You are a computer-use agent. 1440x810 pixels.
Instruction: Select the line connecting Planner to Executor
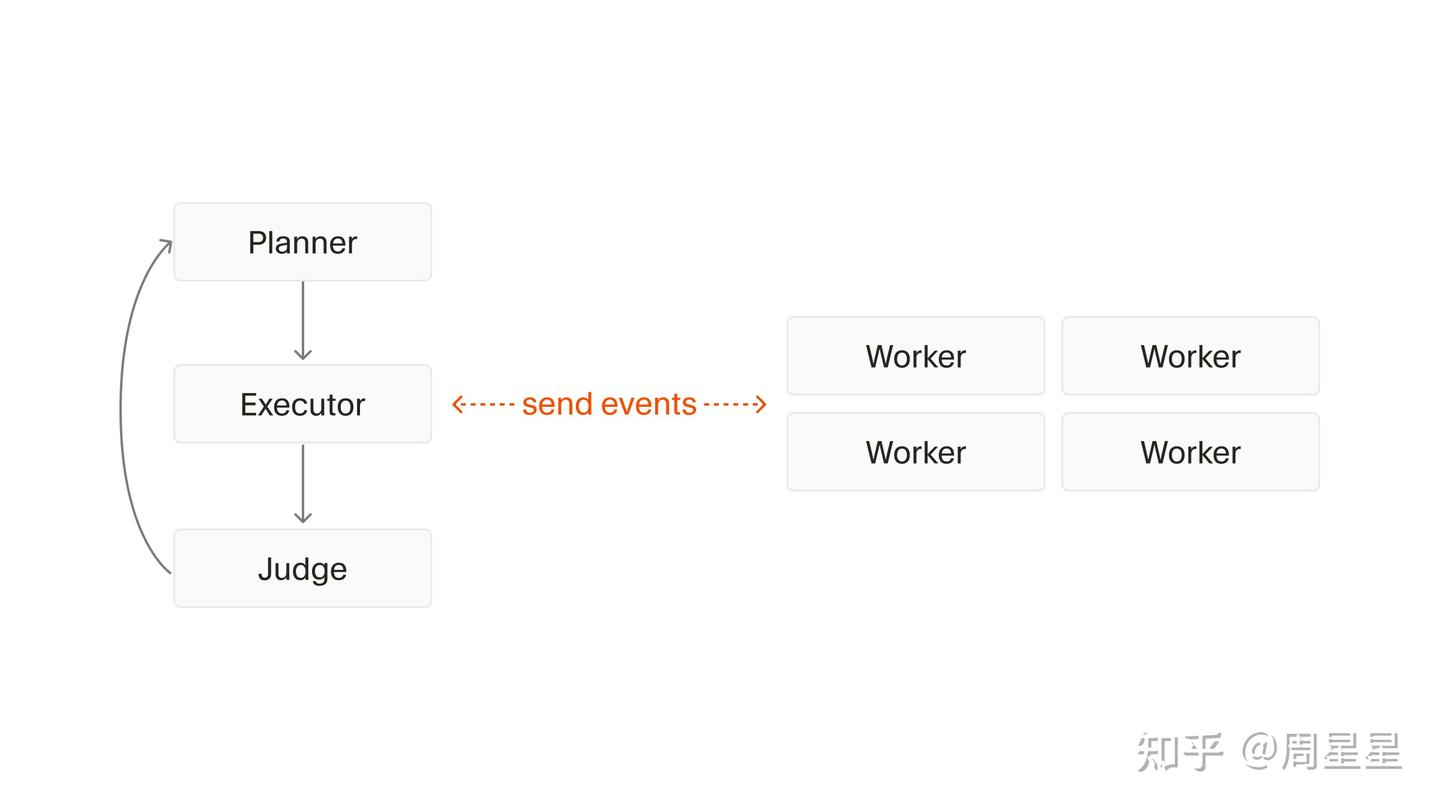click(303, 320)
